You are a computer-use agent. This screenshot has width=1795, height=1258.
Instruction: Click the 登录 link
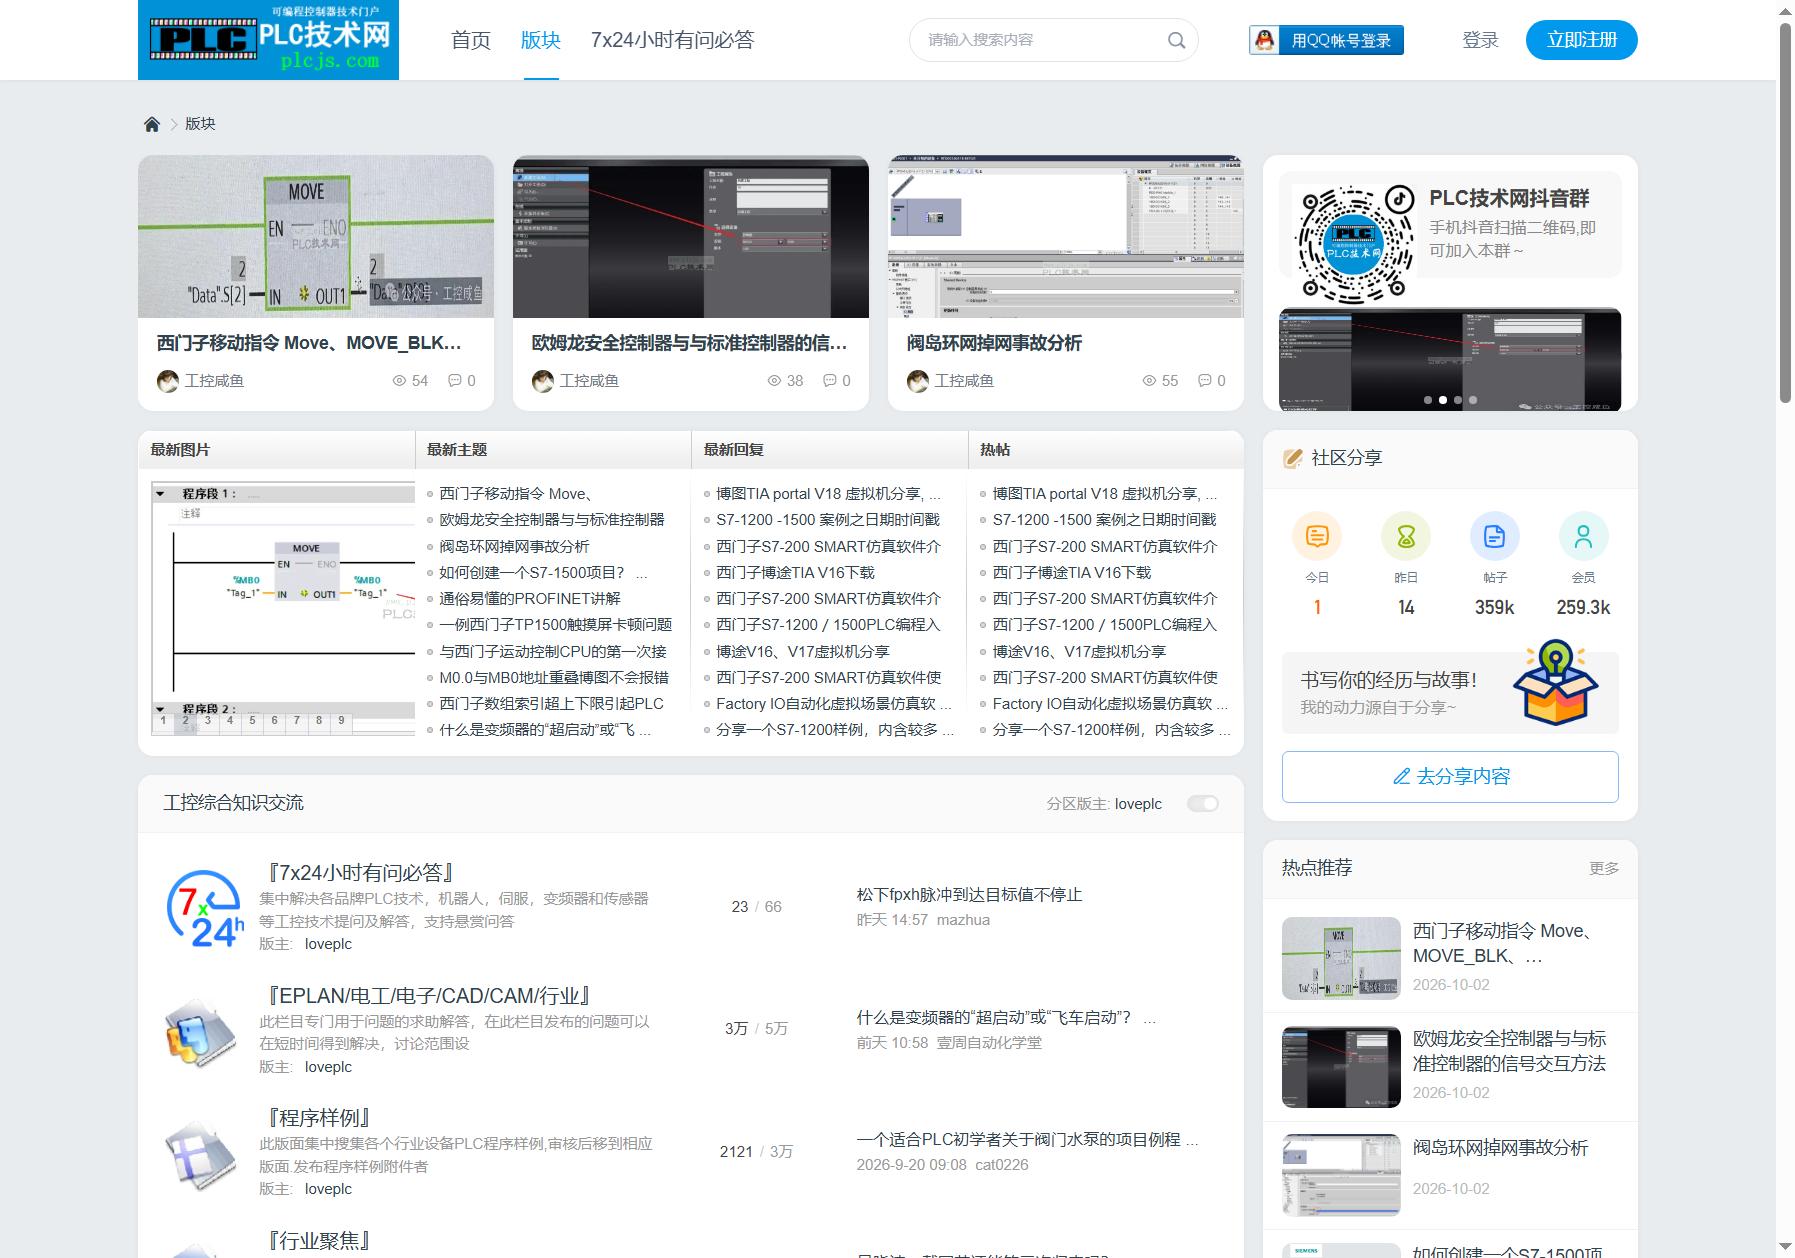point(1480,40)
